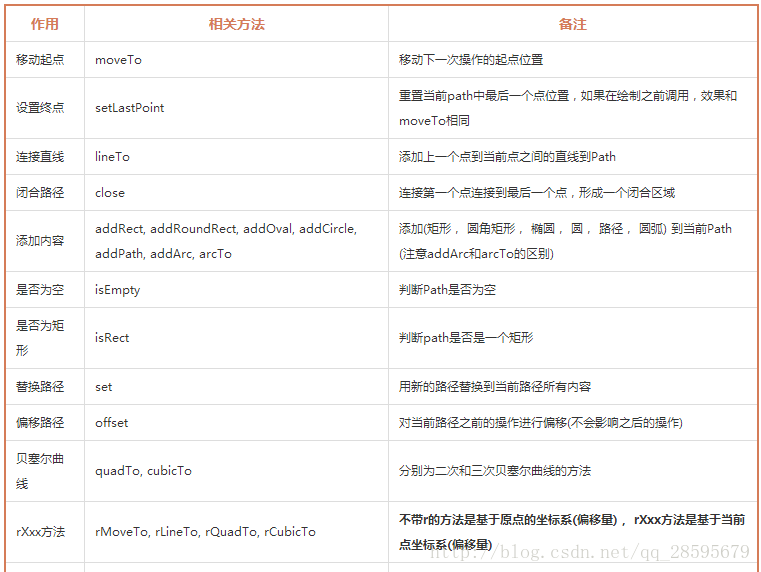Viewport: 761px width, 572px height.
Task: Click the isRect method text
Action: tap(112, 338)
